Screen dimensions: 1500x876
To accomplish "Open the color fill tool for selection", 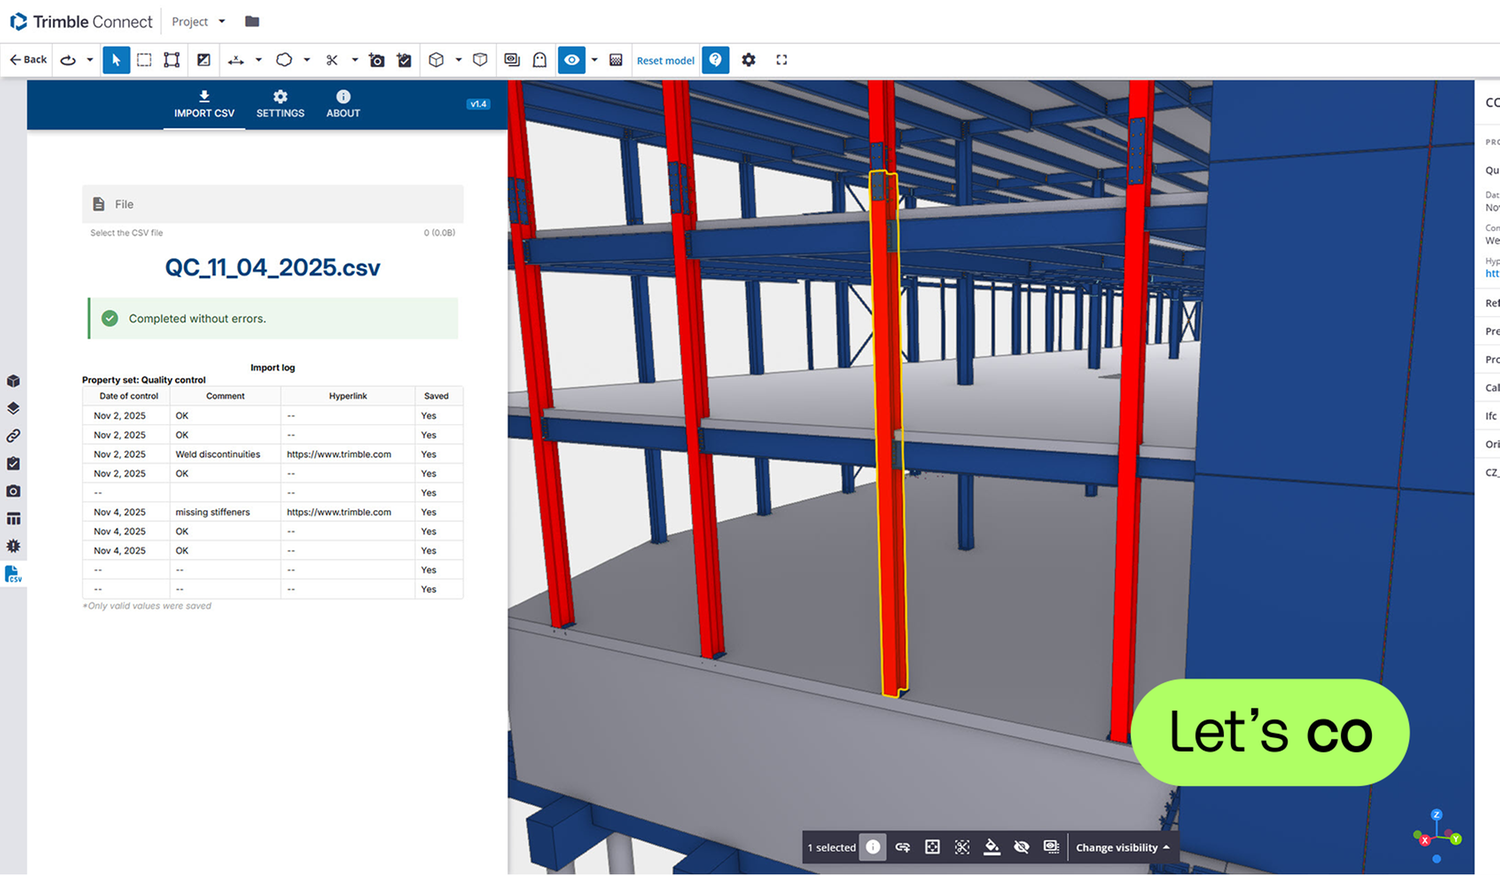I will (992, 847).
